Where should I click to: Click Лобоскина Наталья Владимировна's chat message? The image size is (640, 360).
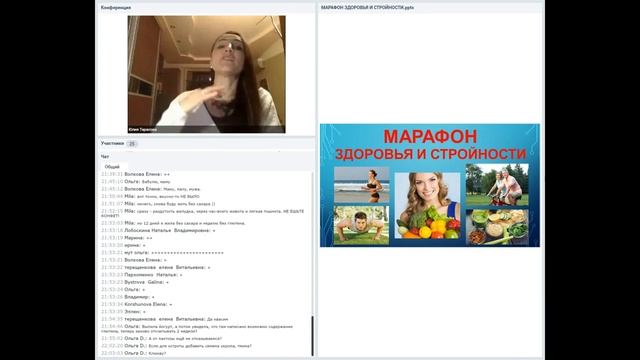[x=158, y=231]
